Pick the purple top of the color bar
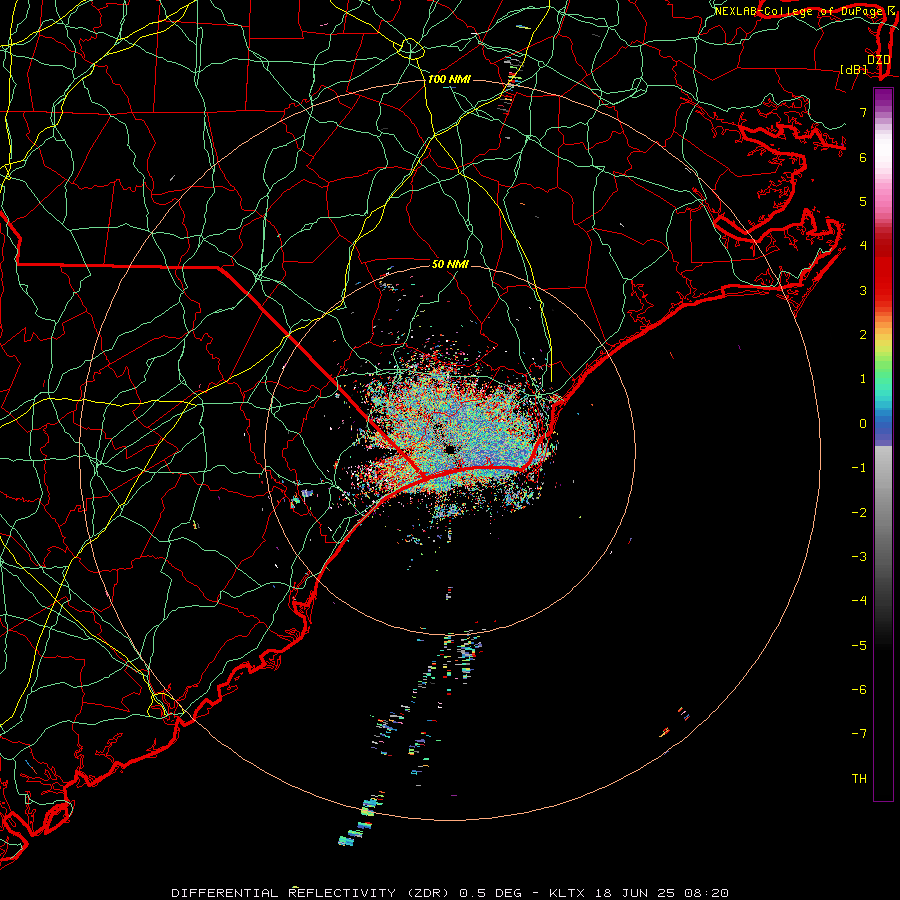This screenshot has height=900, width=900. click(883, 98)
